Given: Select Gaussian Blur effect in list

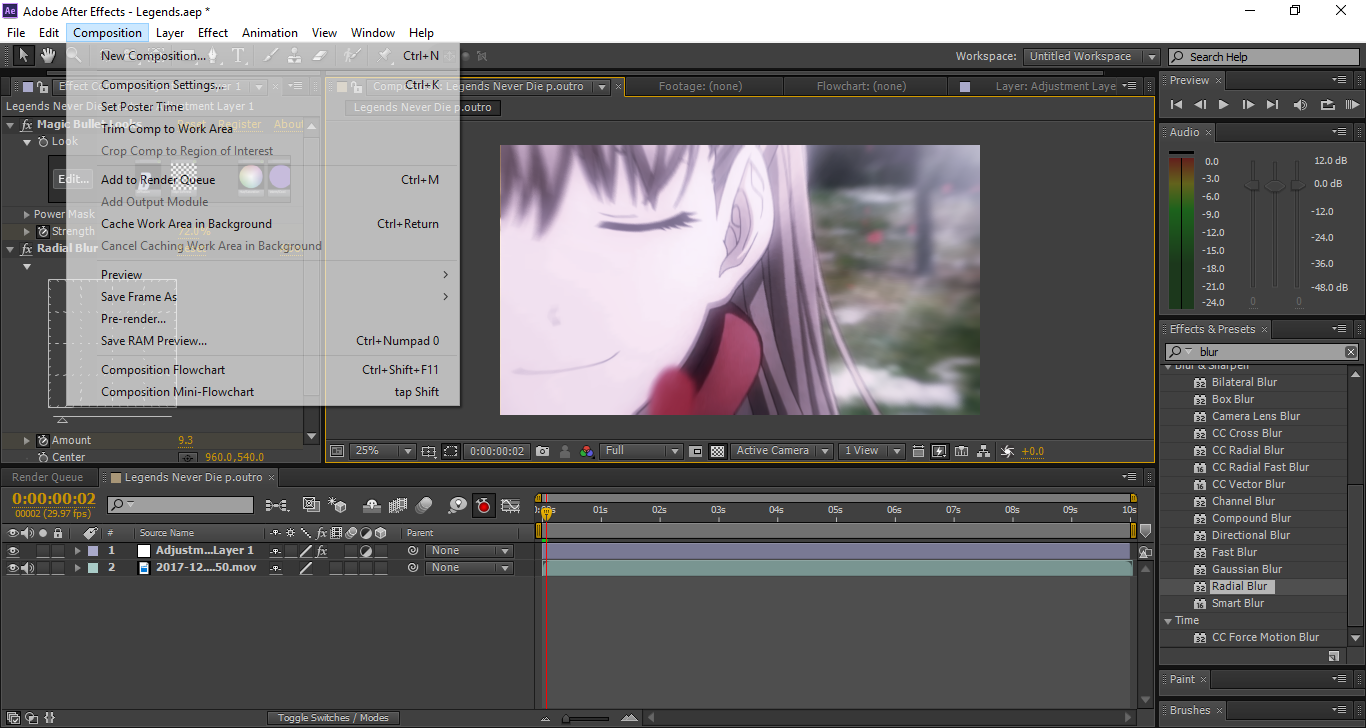Looking at the screenshot, I should pos(1247,569).
